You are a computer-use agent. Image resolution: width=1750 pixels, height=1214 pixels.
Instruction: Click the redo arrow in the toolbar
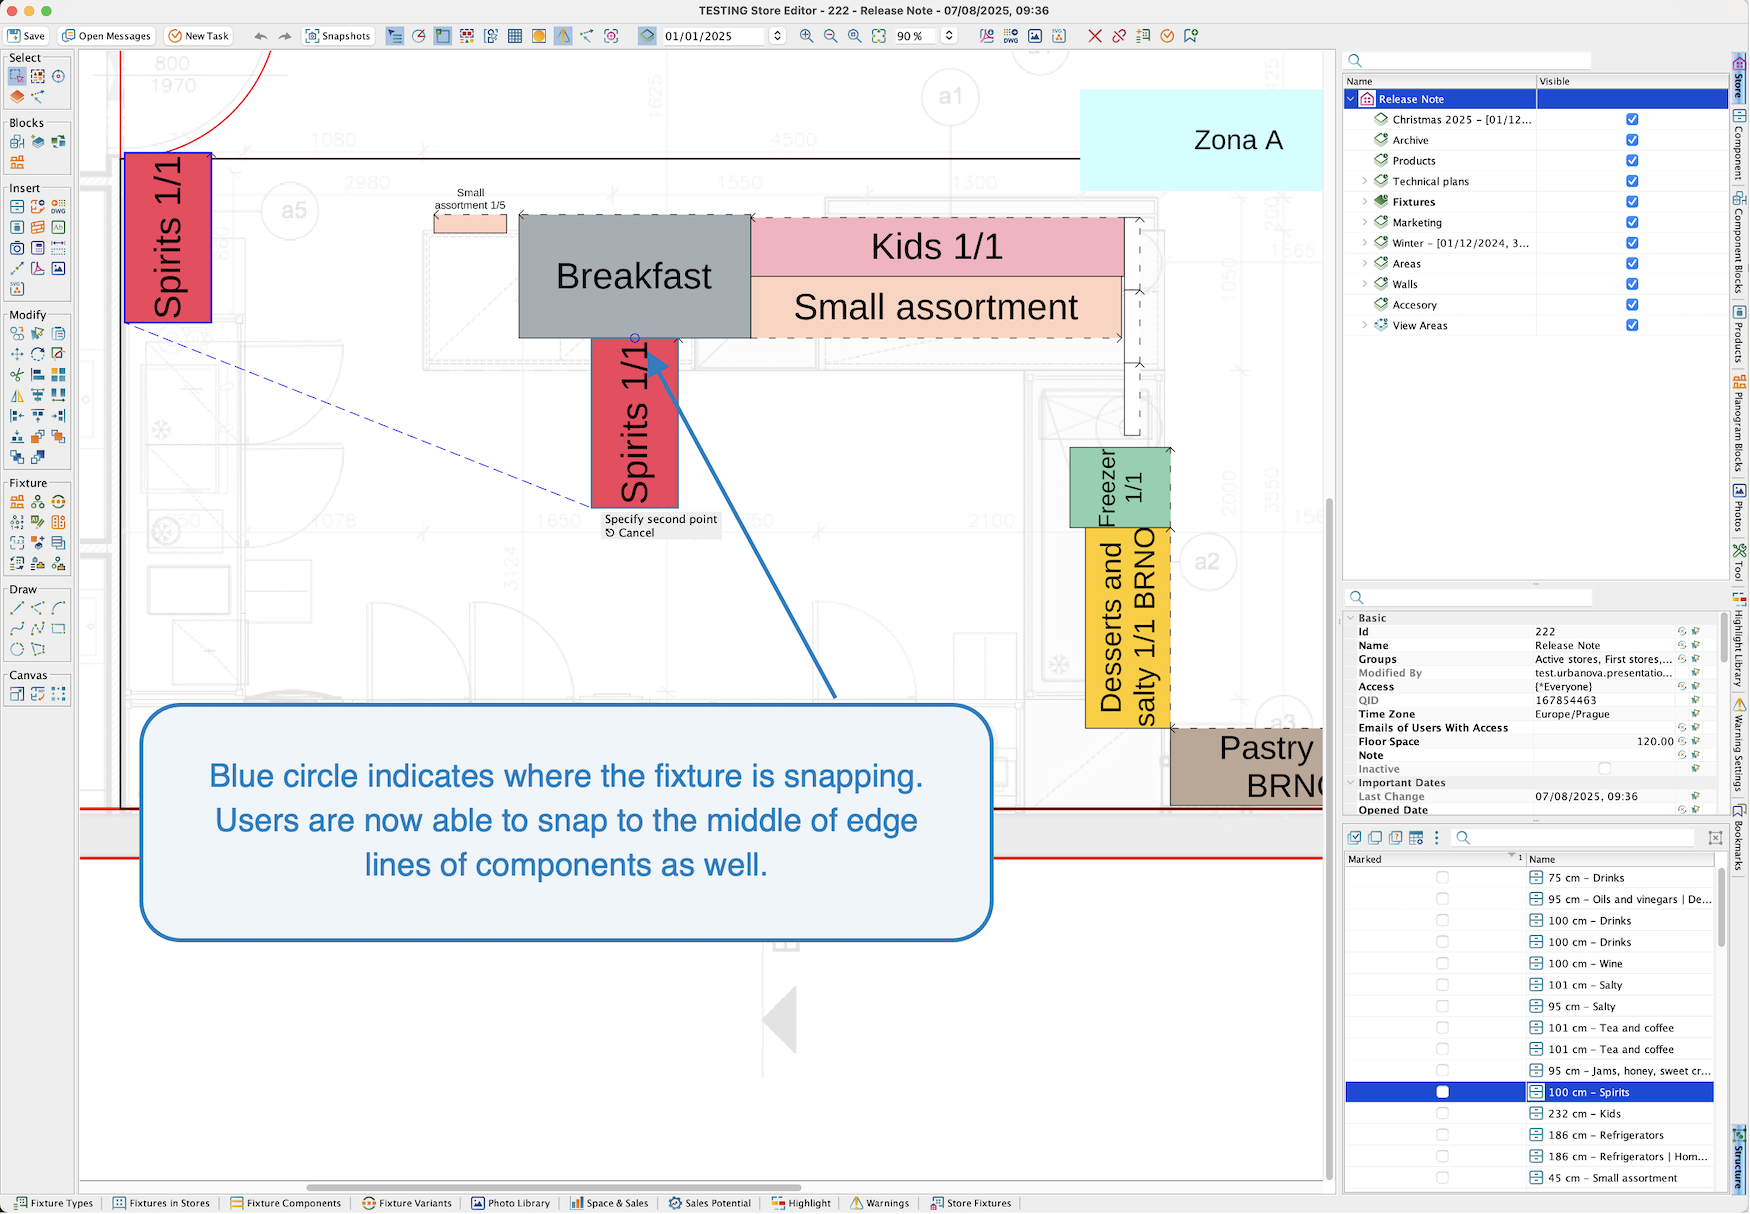pos(285,36)
